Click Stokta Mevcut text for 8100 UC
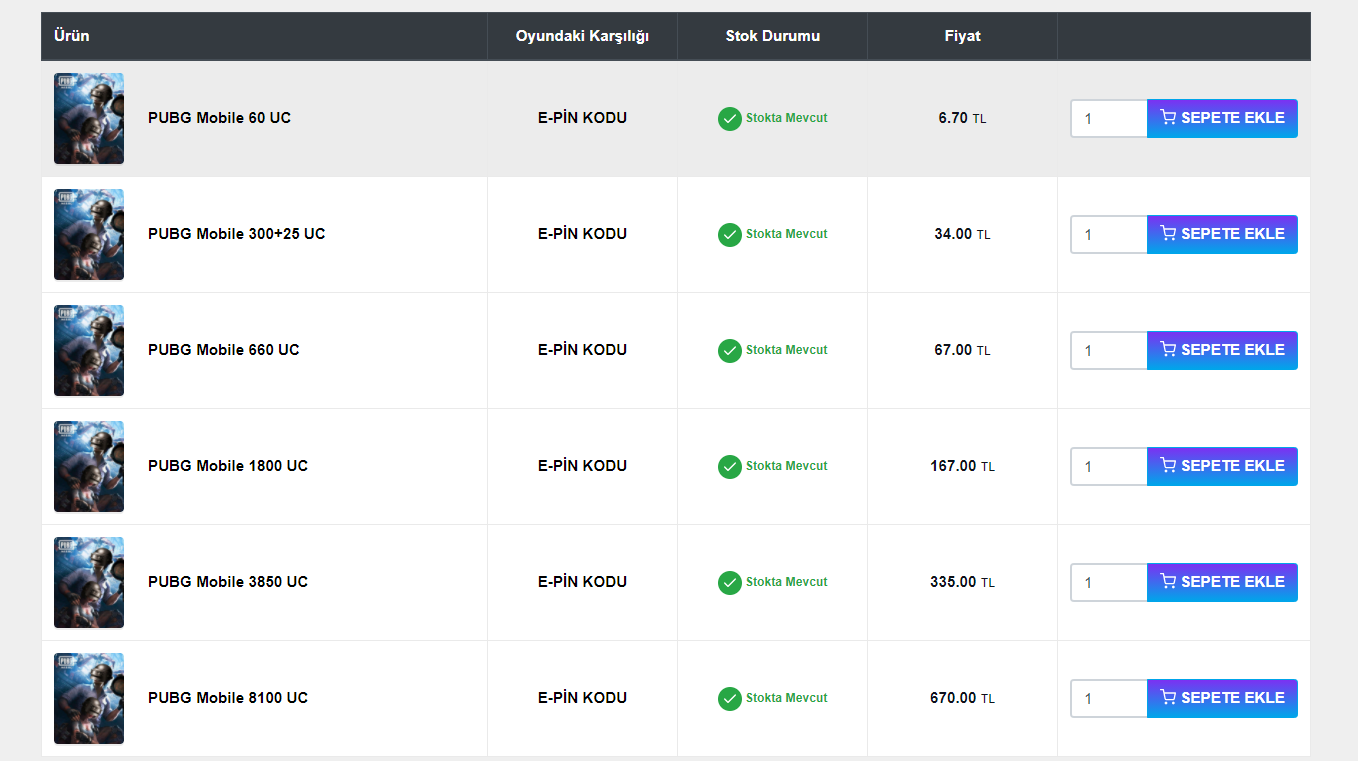Image resolution: width=1358 pixels, height=761 pixels. click(x=787, y=698)
